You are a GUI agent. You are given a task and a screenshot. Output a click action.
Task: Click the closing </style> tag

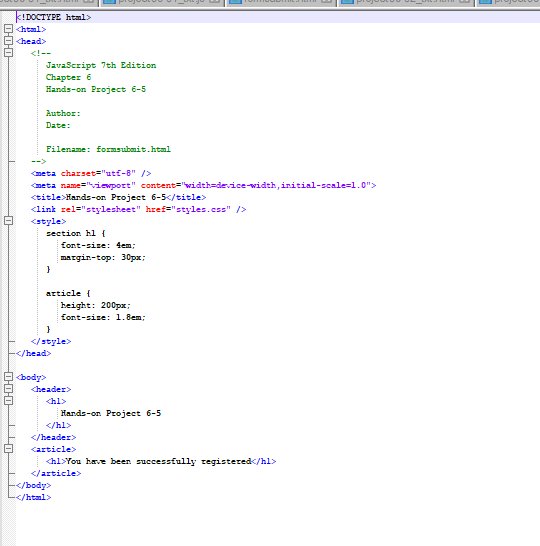(51, 341)
